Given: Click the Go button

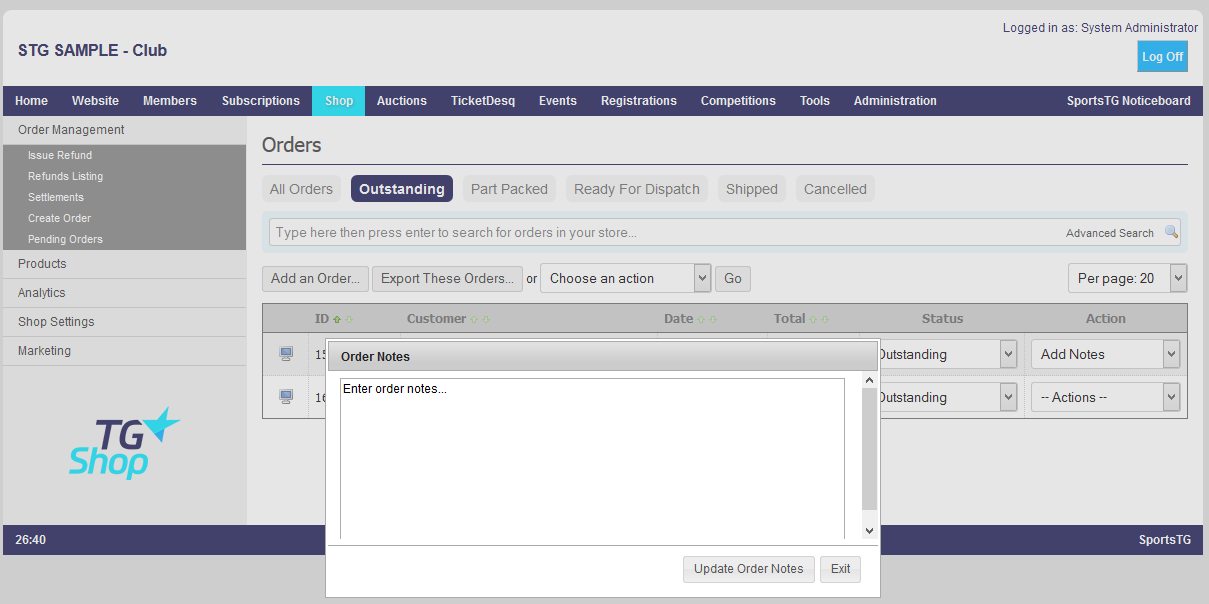Looking at the screenshot, I should [x=733, y=278].
